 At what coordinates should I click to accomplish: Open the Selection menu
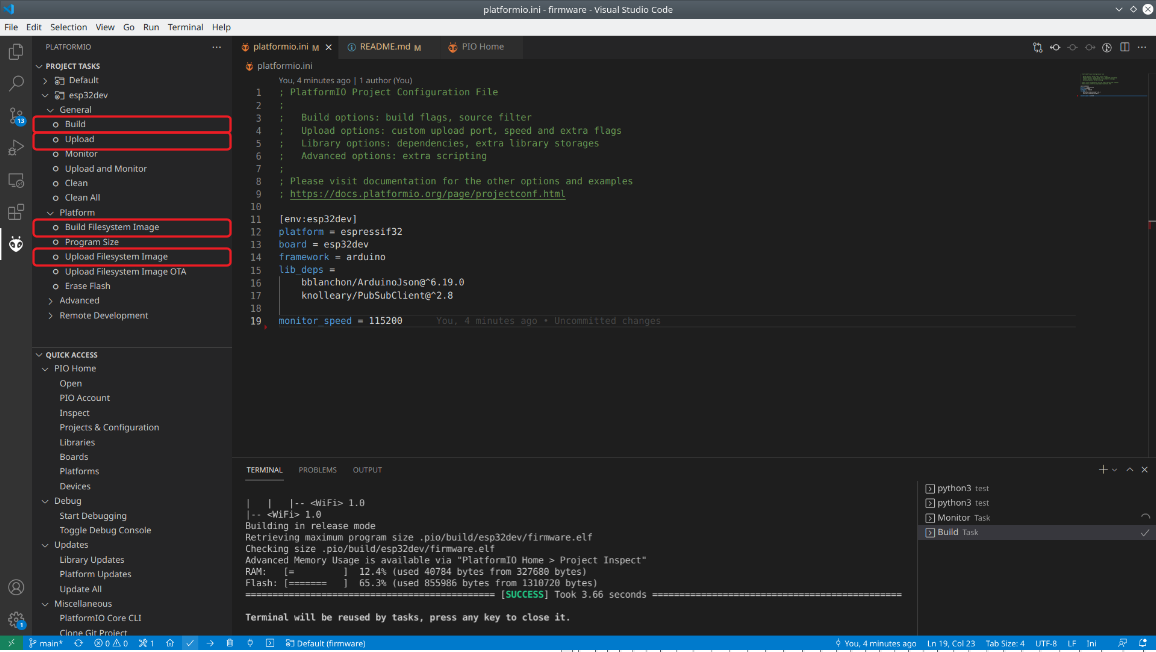click(69, 27)
